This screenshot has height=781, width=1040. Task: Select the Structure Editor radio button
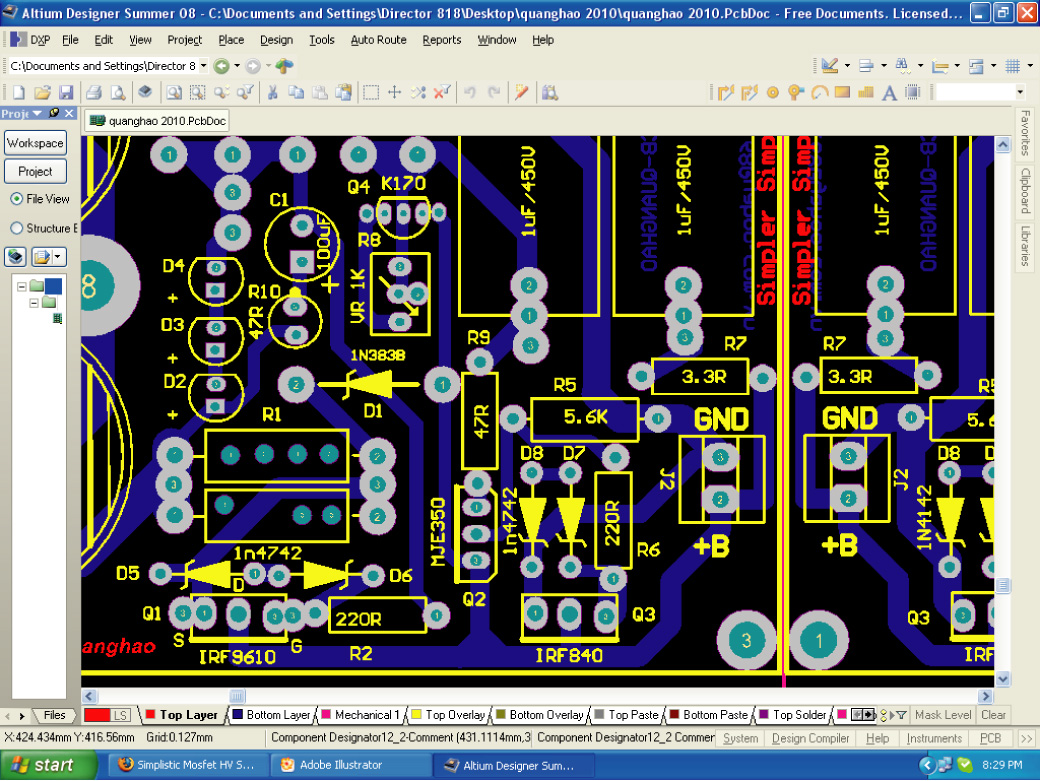tap(17, 228)
